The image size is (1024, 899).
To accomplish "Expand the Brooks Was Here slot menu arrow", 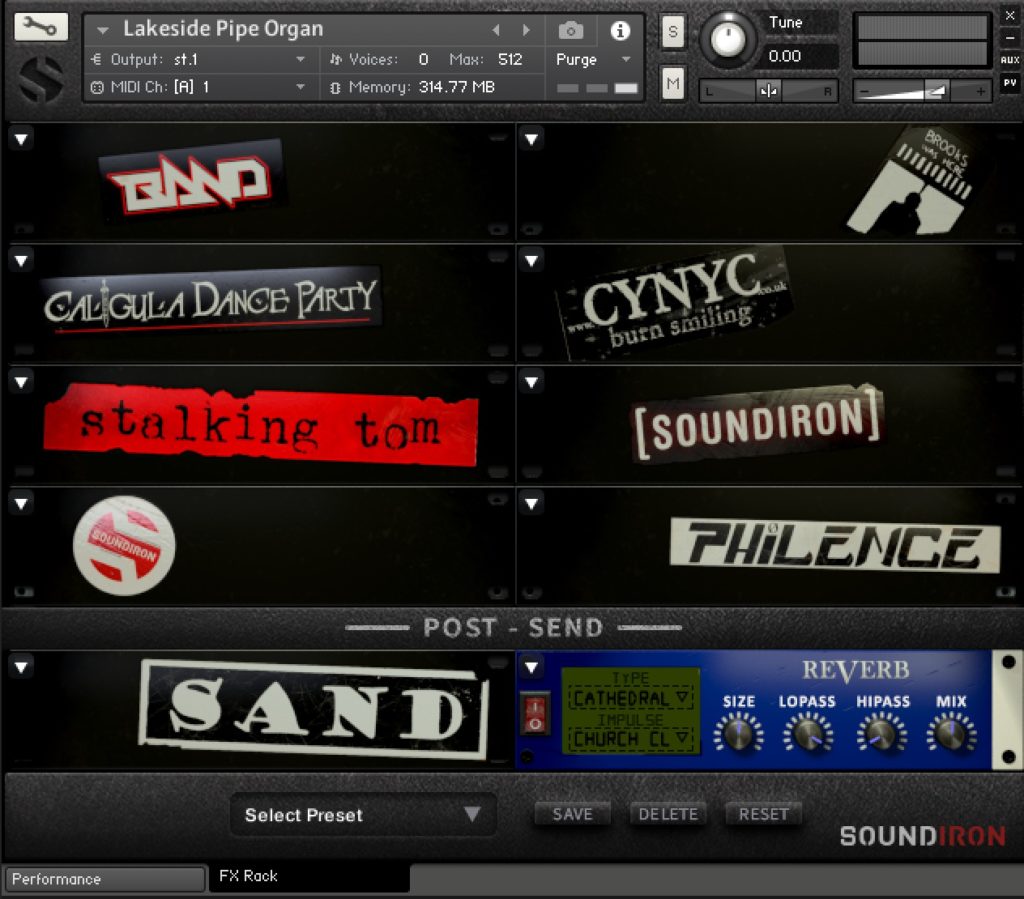I will click(x=532, y=139).
